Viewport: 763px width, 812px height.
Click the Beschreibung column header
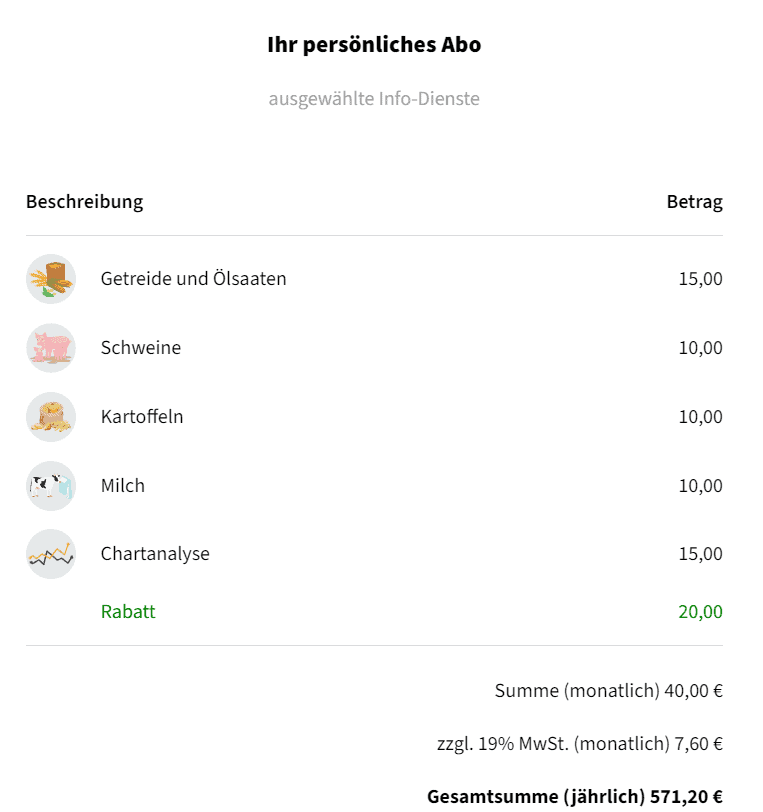tap(84, 202)
